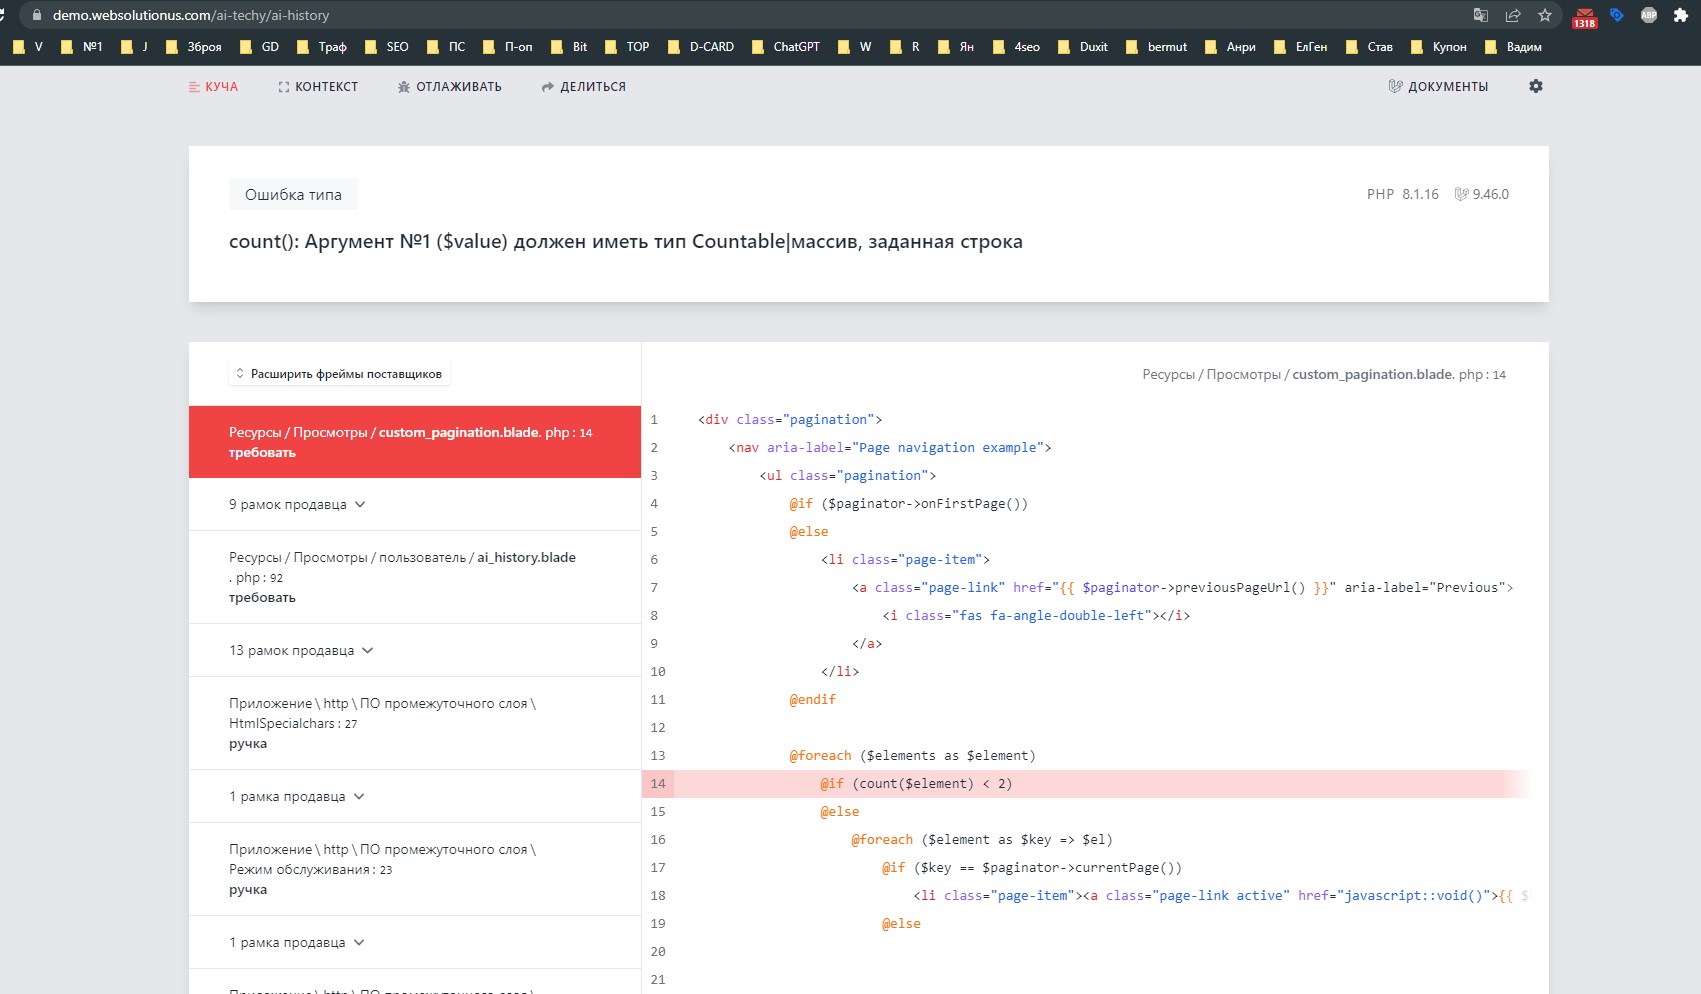The image size is (1701, 994).
Task: Switch to the ОТЛАЖИВАТЬ tab
Action: [449, 87]
